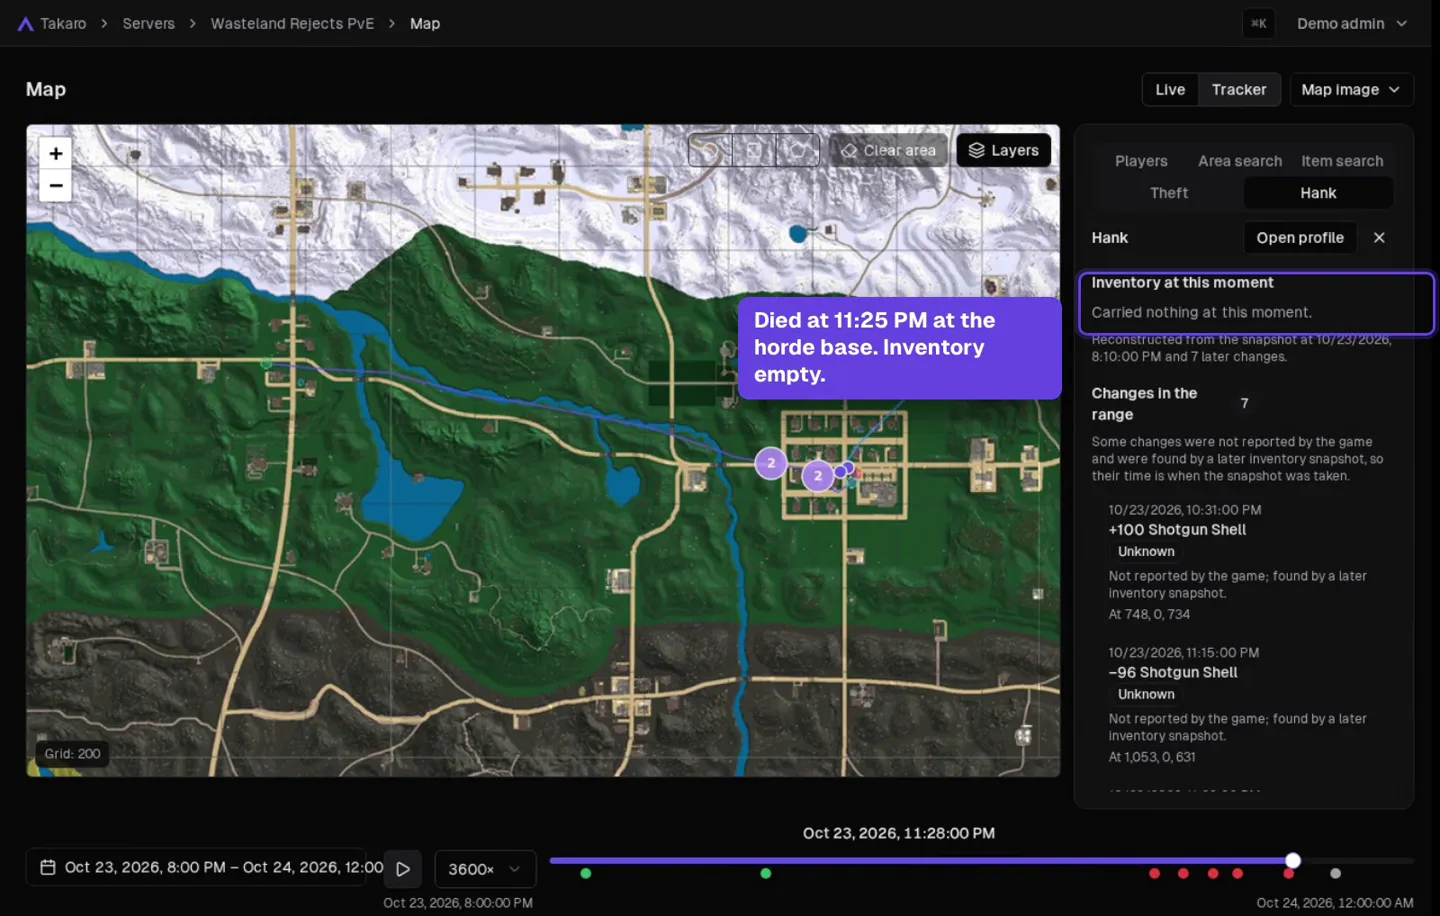The image size is (1440, 916).
Task: Click the 'Grid: 200' map label
Action: [x=72, y=754]
